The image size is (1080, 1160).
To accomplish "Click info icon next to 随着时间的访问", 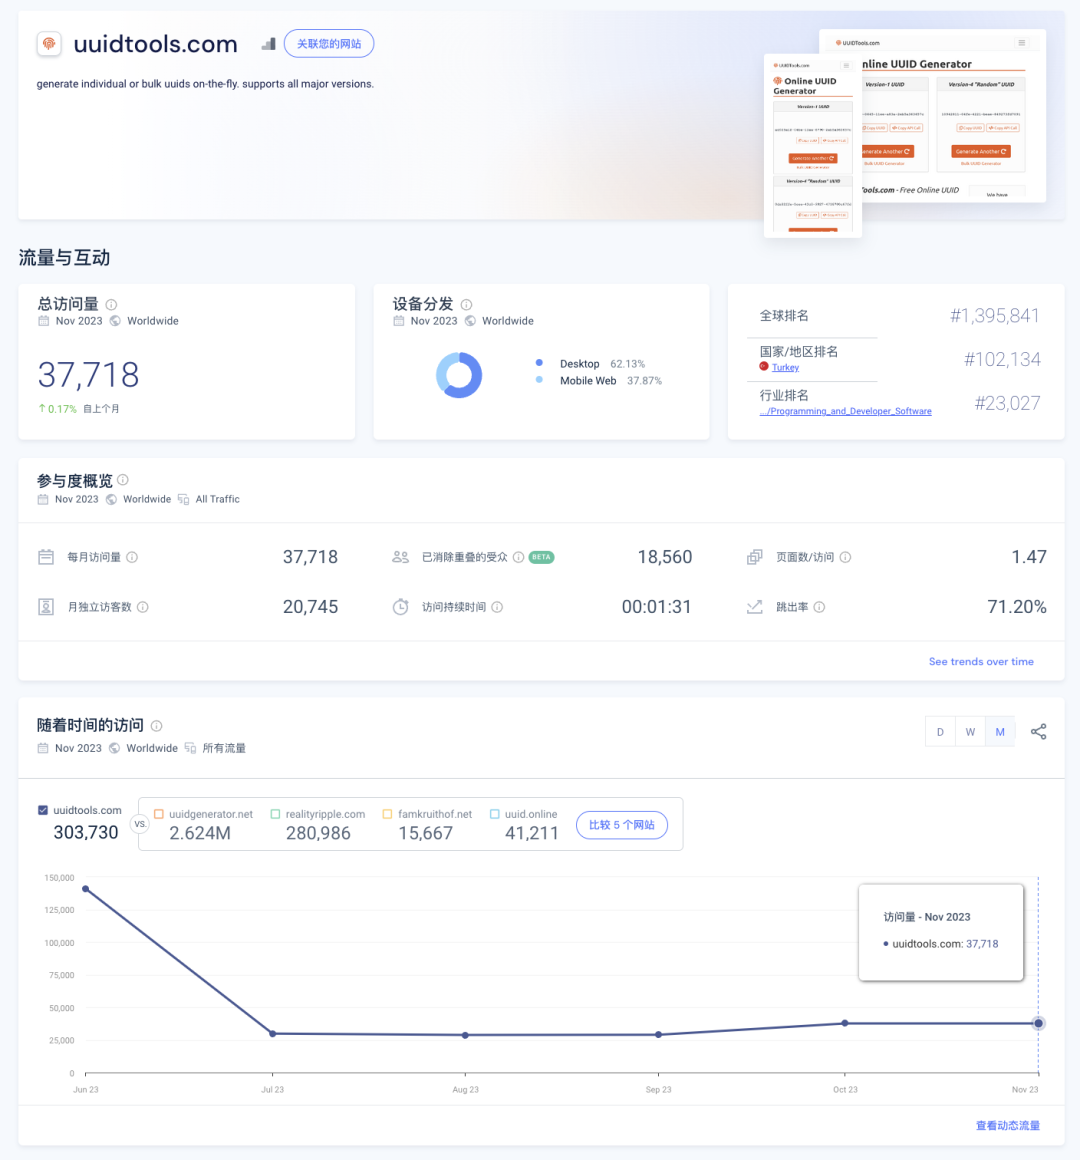I will point(156,726).
